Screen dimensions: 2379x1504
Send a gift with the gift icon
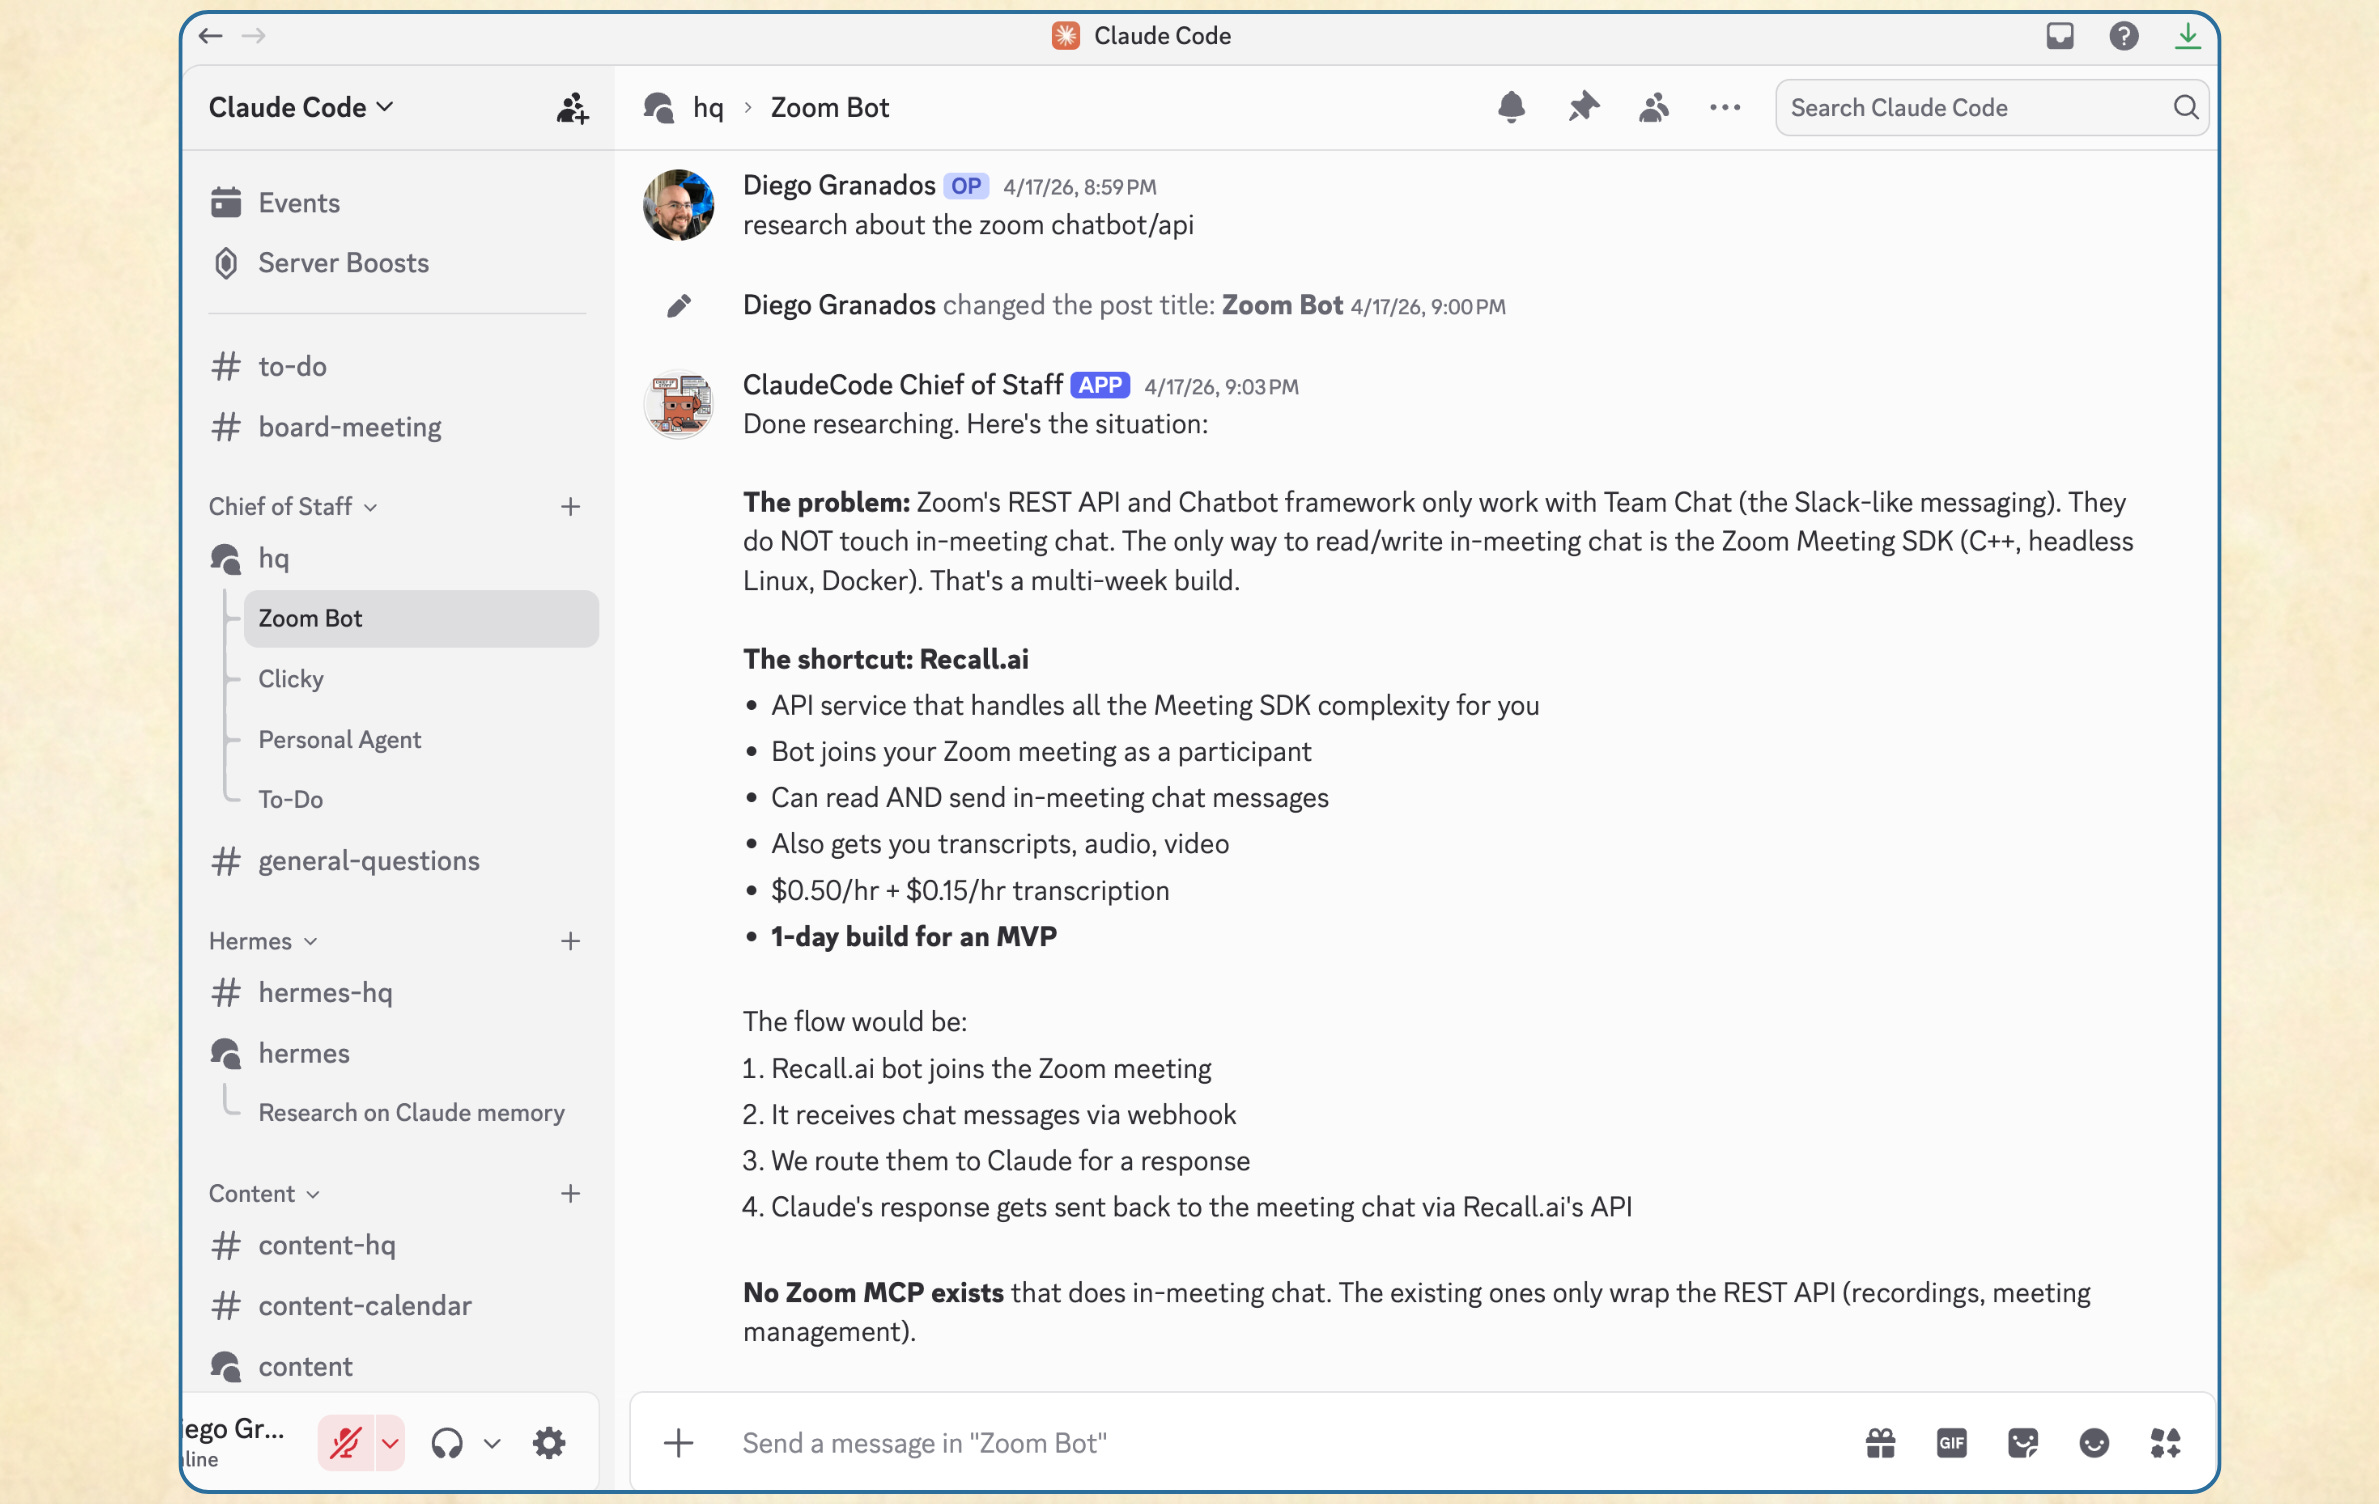click(x=1880, y=1442)
